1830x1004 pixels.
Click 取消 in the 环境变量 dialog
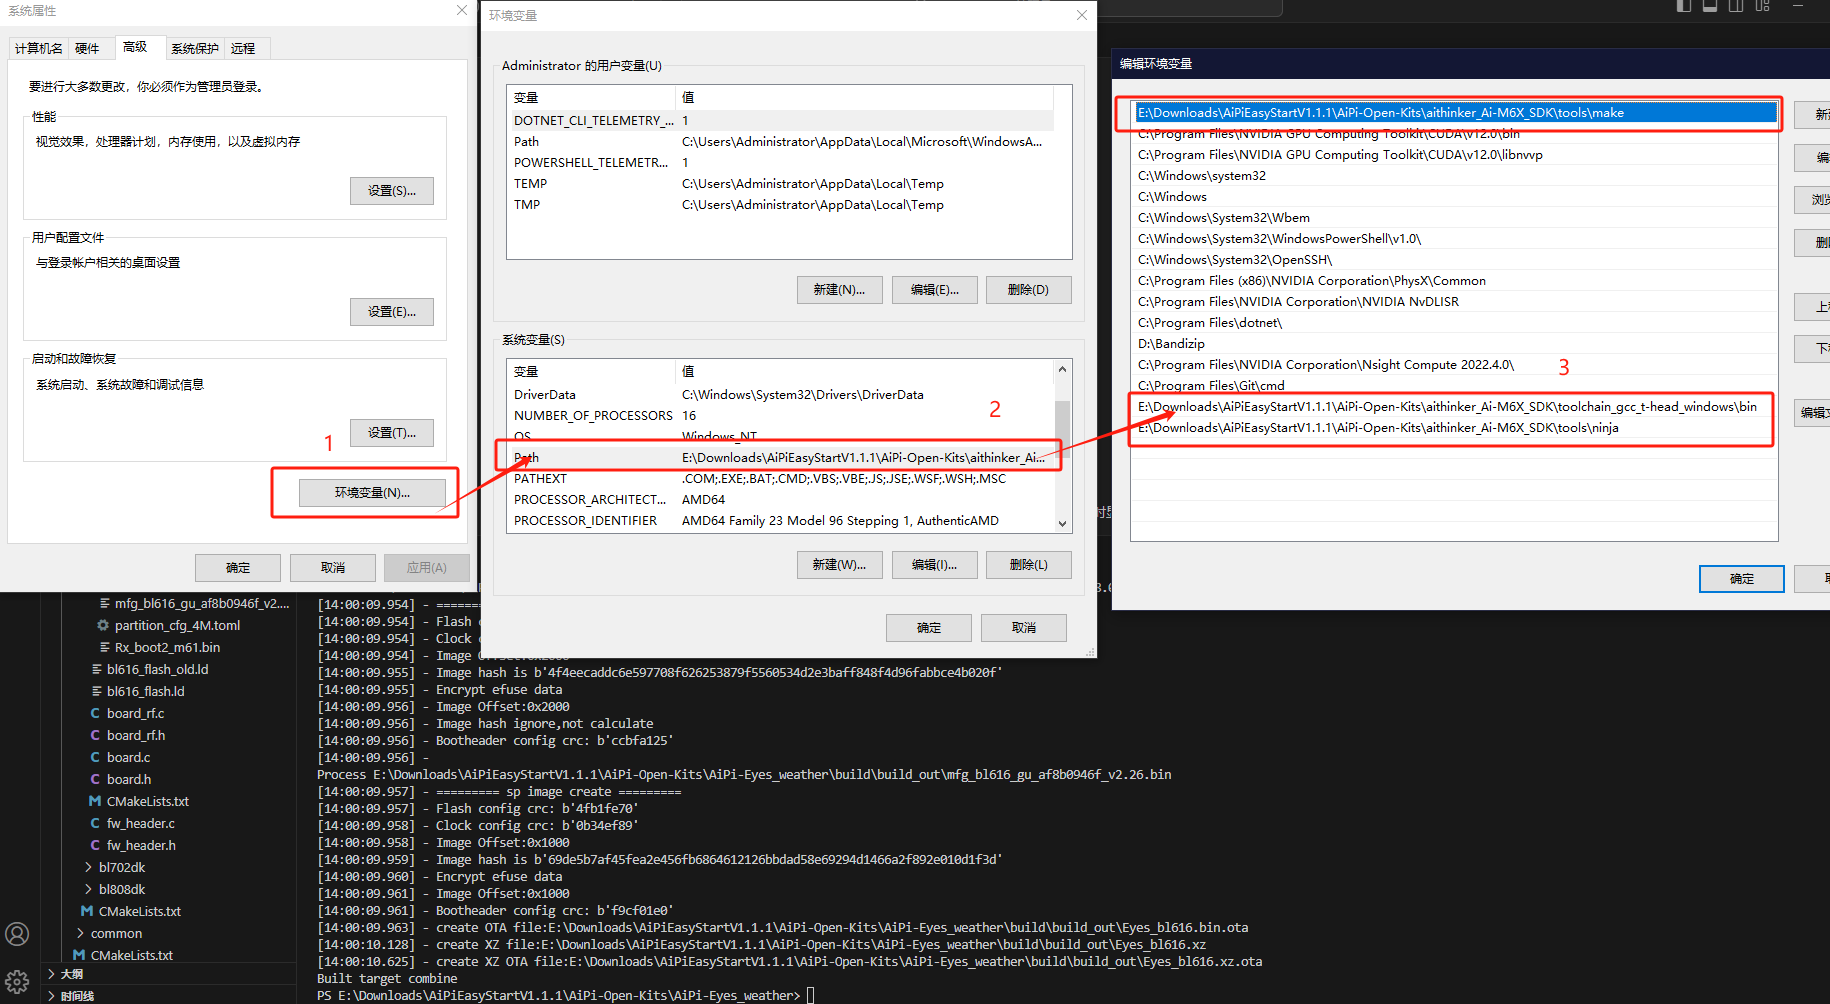click(1024, 628)
